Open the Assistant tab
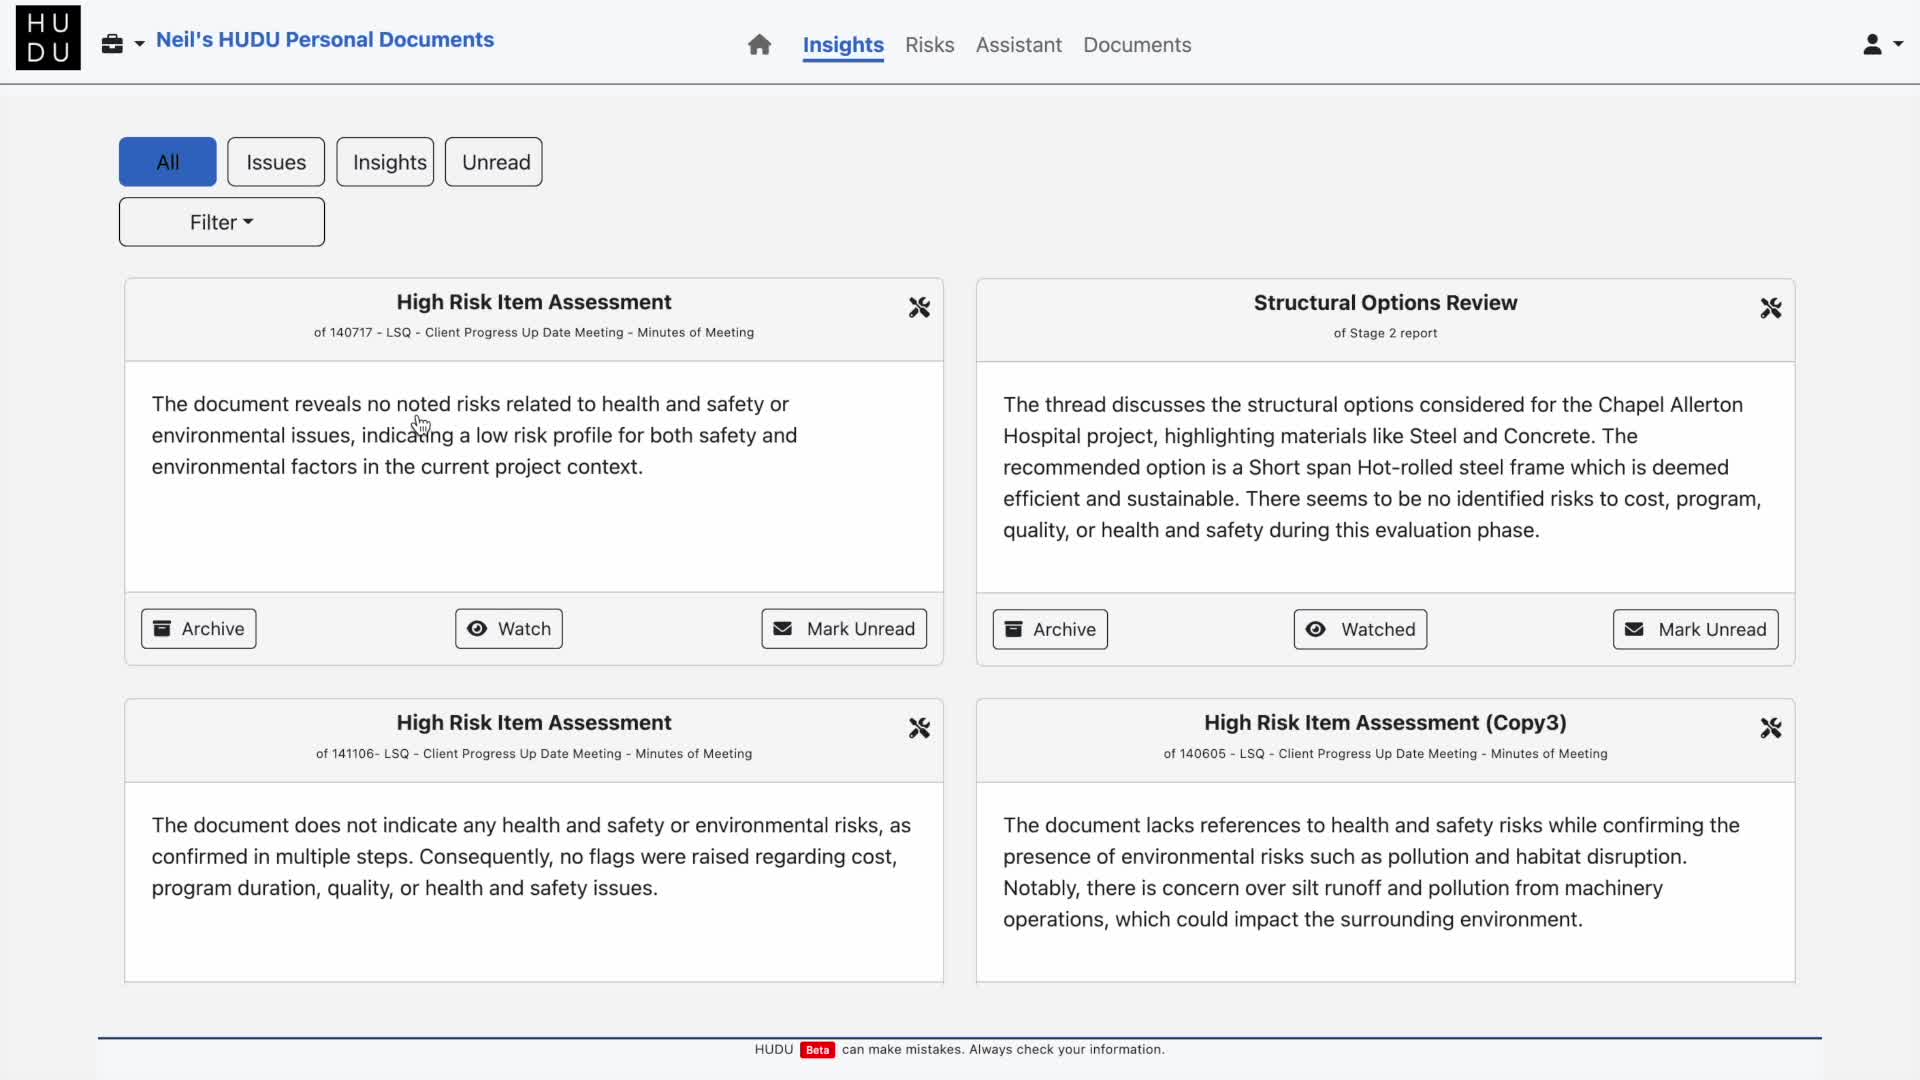 pos(1018,45)
